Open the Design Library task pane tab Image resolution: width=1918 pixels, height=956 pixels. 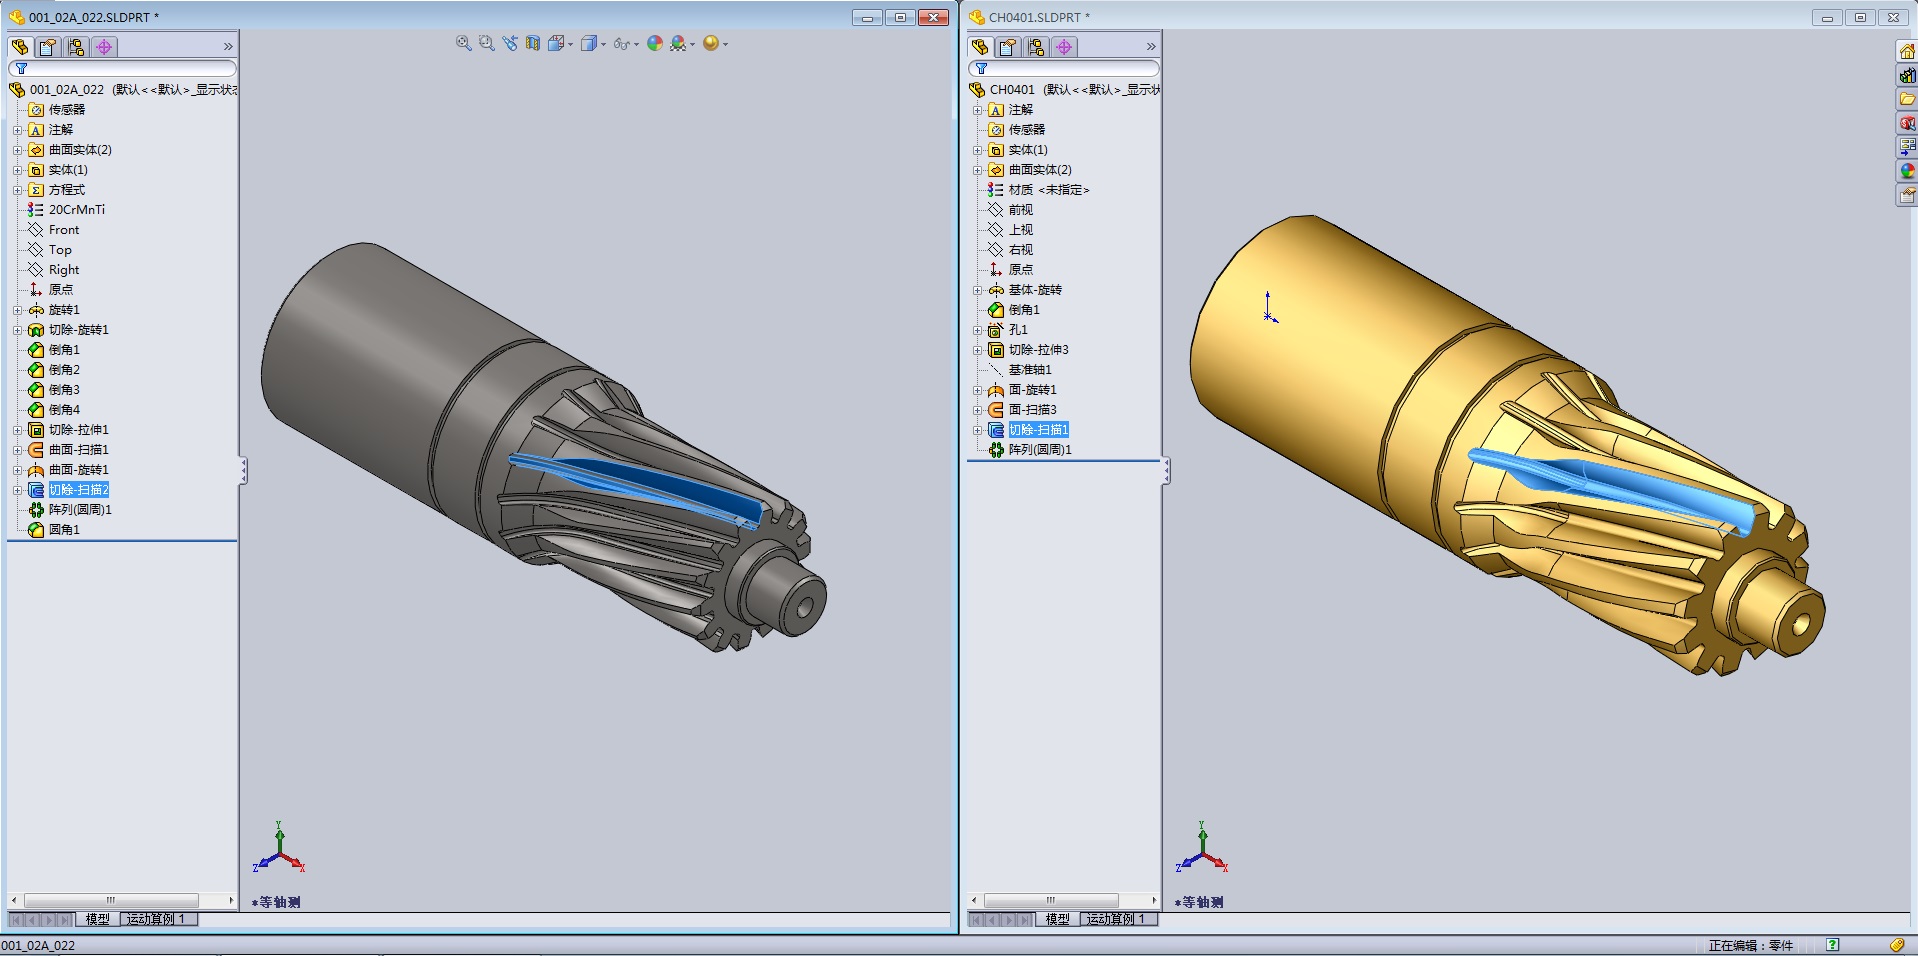tap(1907, 75)
